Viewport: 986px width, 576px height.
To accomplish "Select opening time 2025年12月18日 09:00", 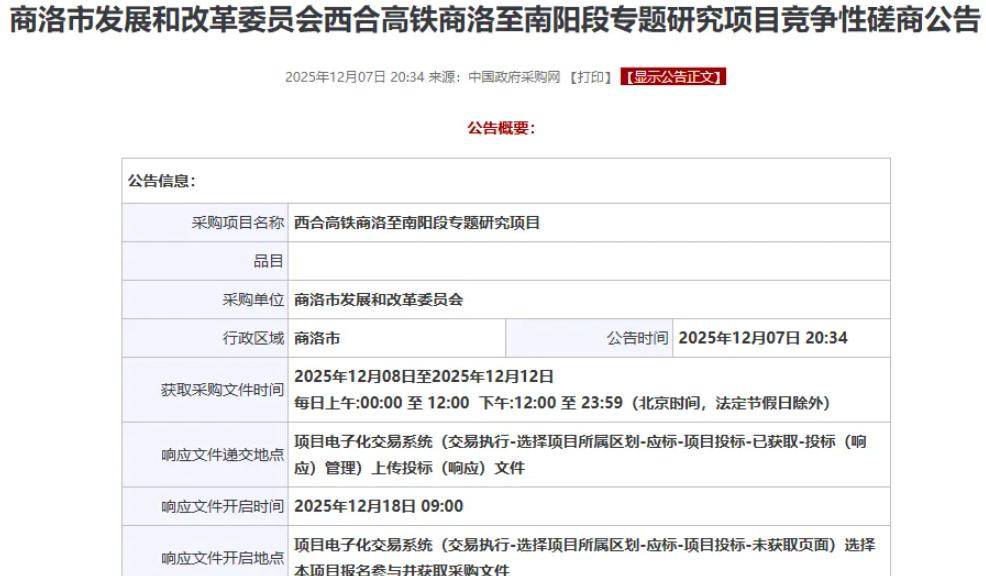I will [x=379, y=506].
